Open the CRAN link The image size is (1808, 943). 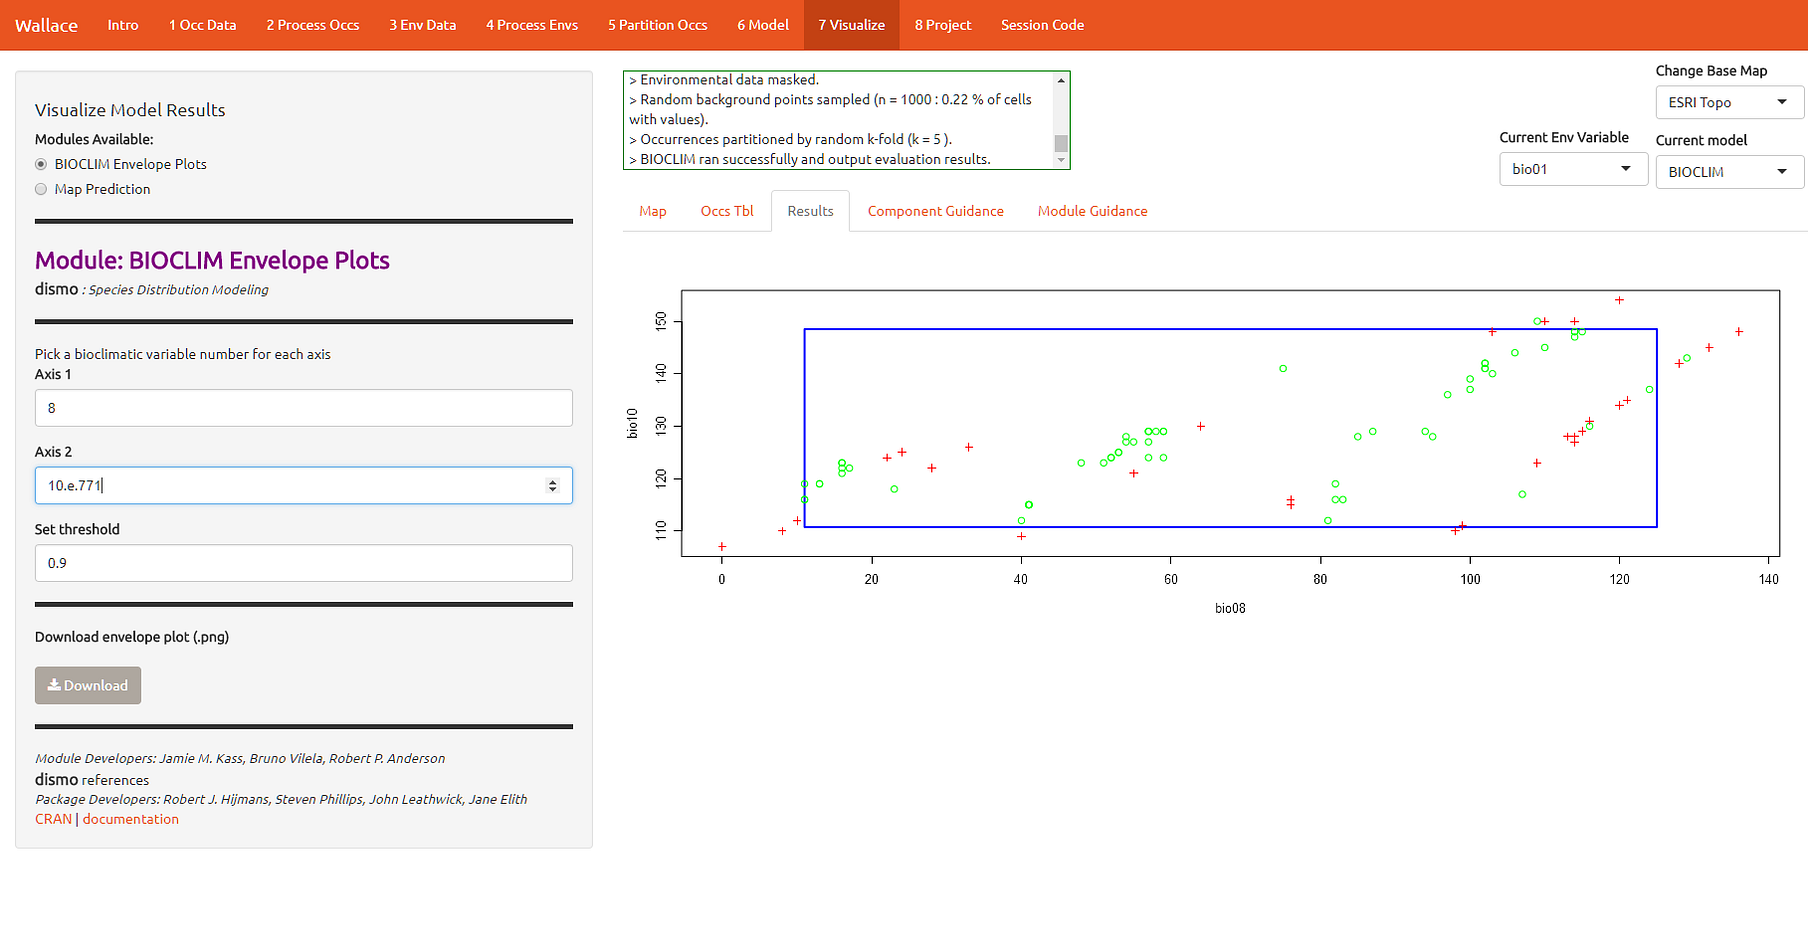click(x=53, y=818)
